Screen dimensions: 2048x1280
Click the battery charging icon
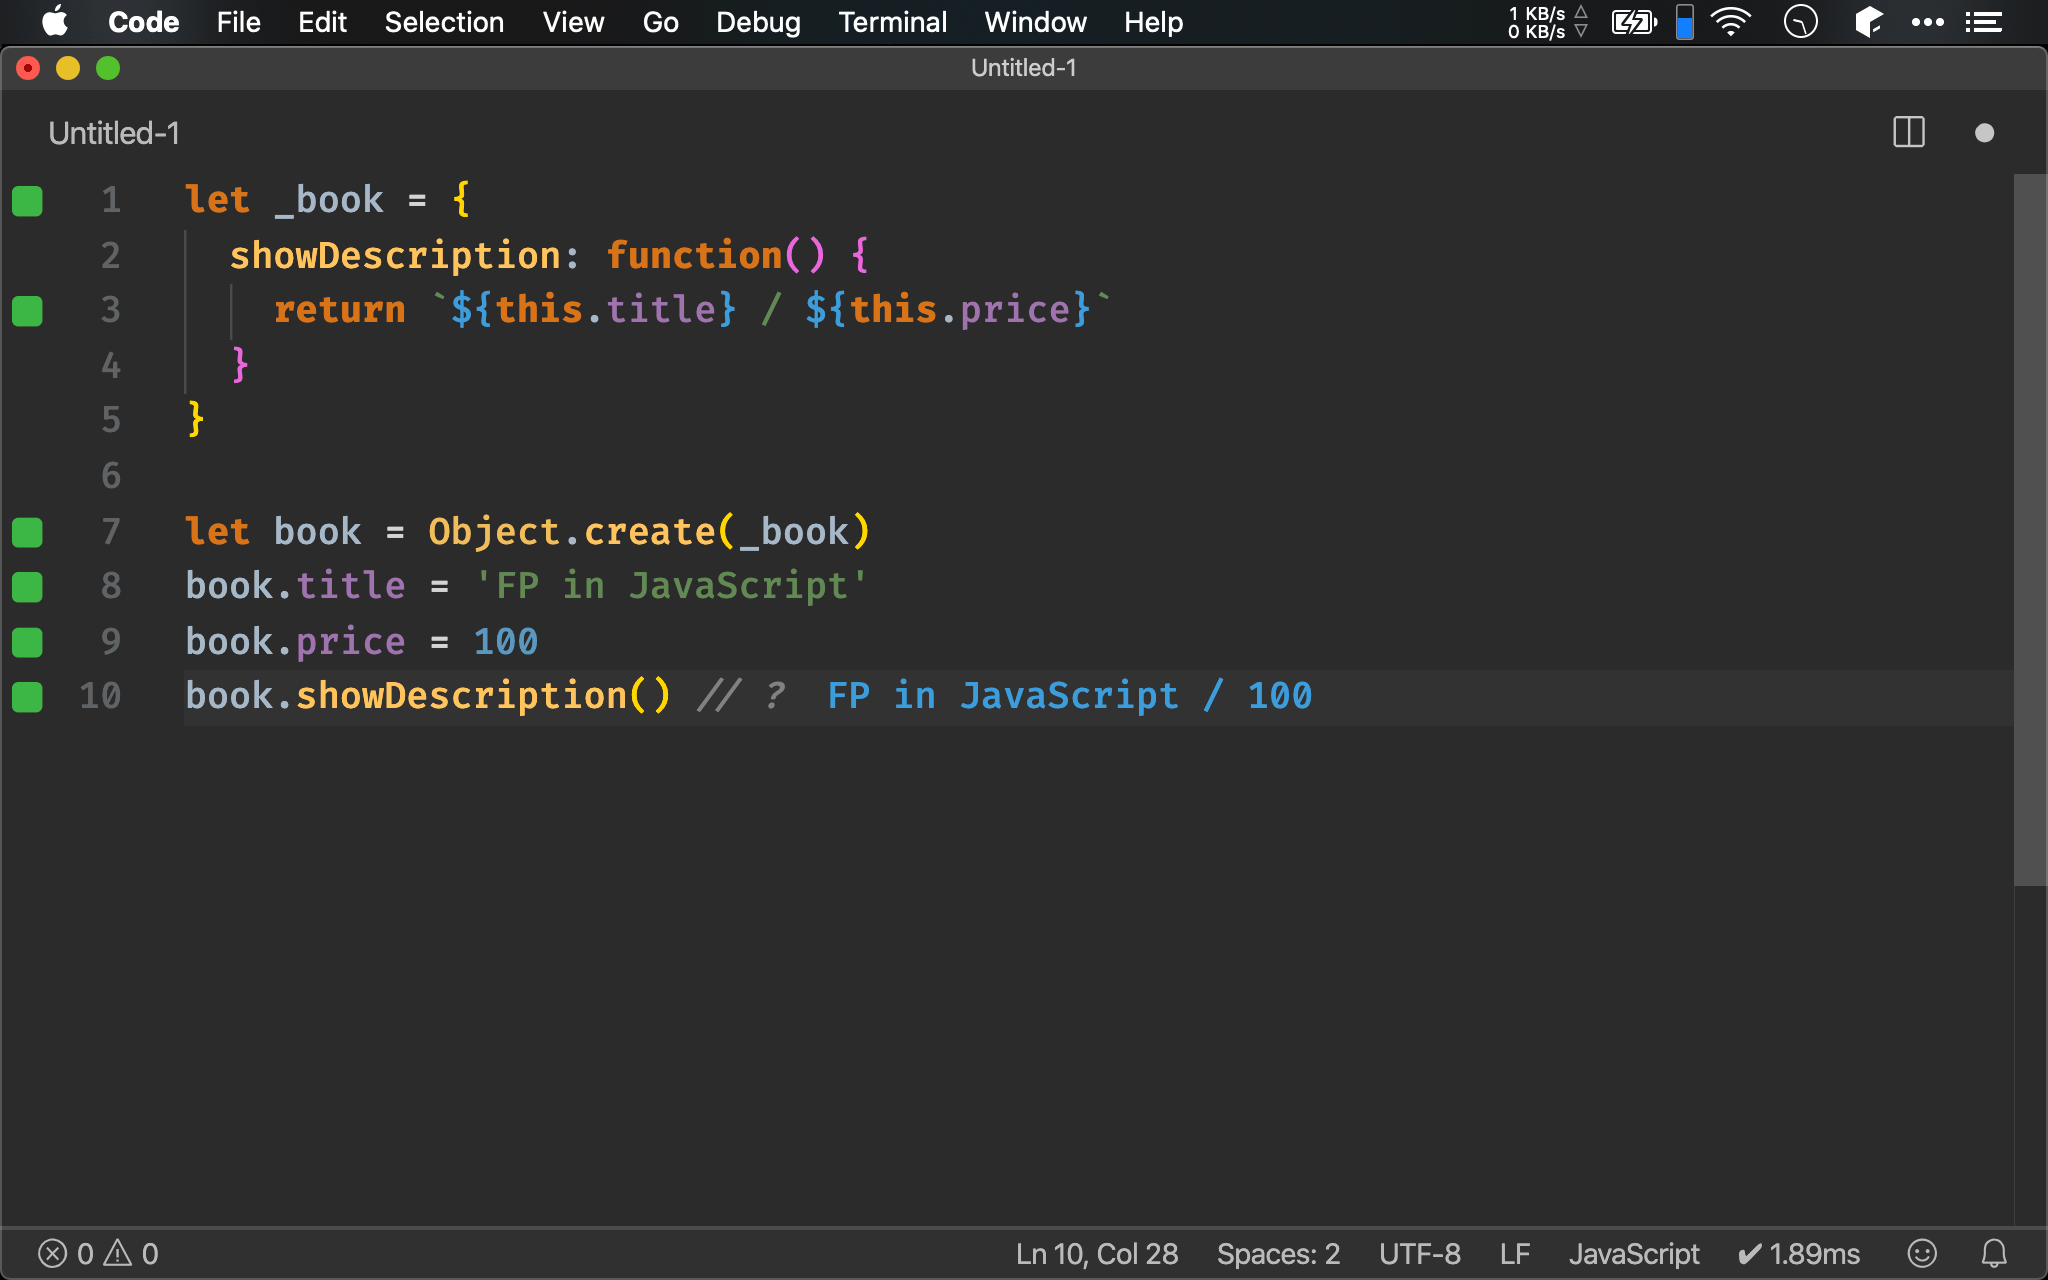click(x=1634, y=22)
